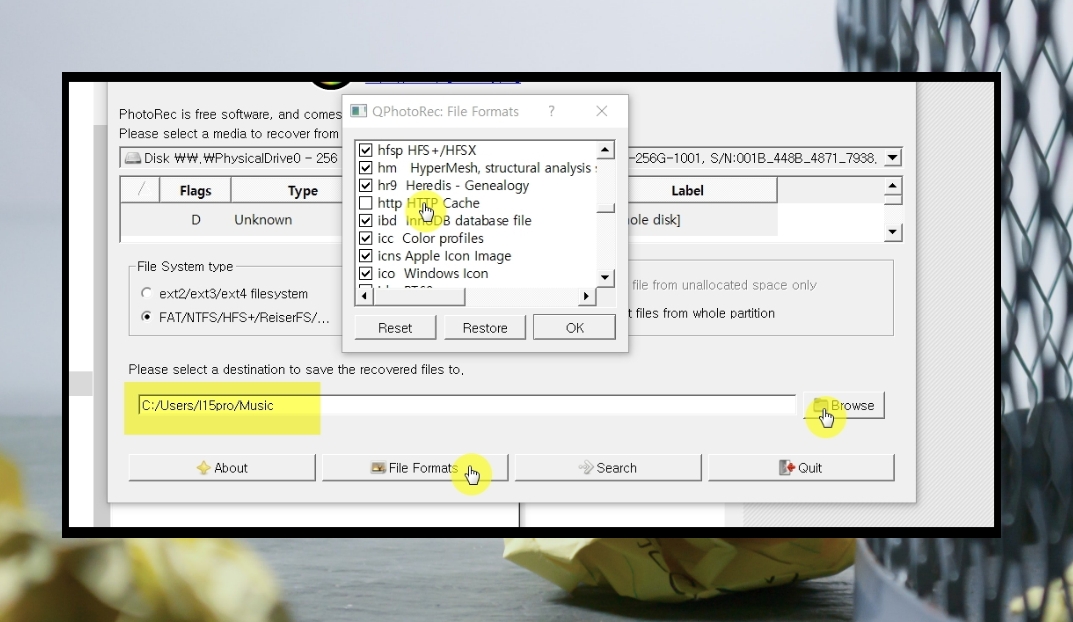This screenshot has width=1073, height=622.
Task: Click the format list scroll right arrow
Action: pos(586,296)
